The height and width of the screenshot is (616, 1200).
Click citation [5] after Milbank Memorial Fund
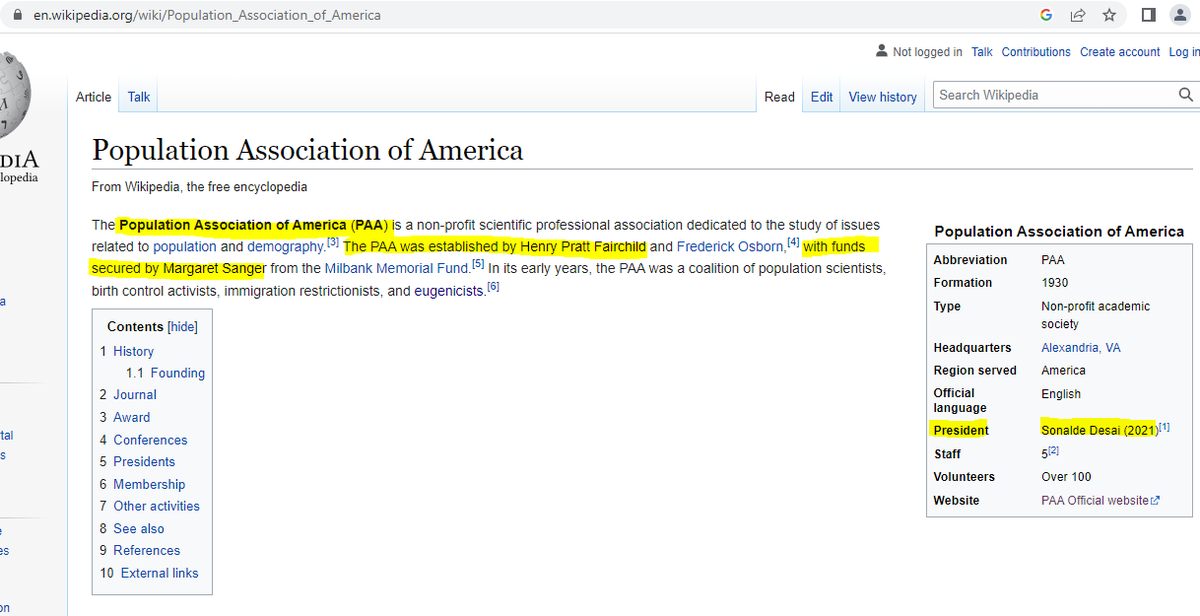click(x=478, y=265)
